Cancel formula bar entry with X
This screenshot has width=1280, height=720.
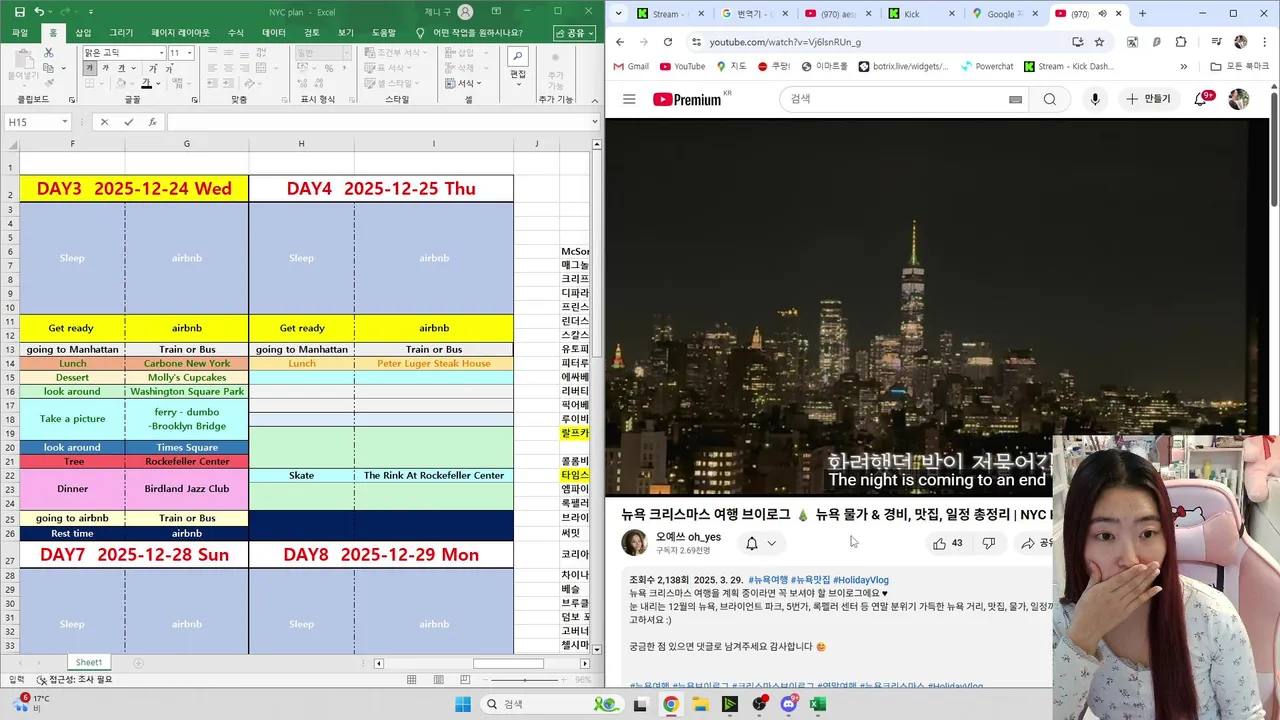(x=104, y=122)
